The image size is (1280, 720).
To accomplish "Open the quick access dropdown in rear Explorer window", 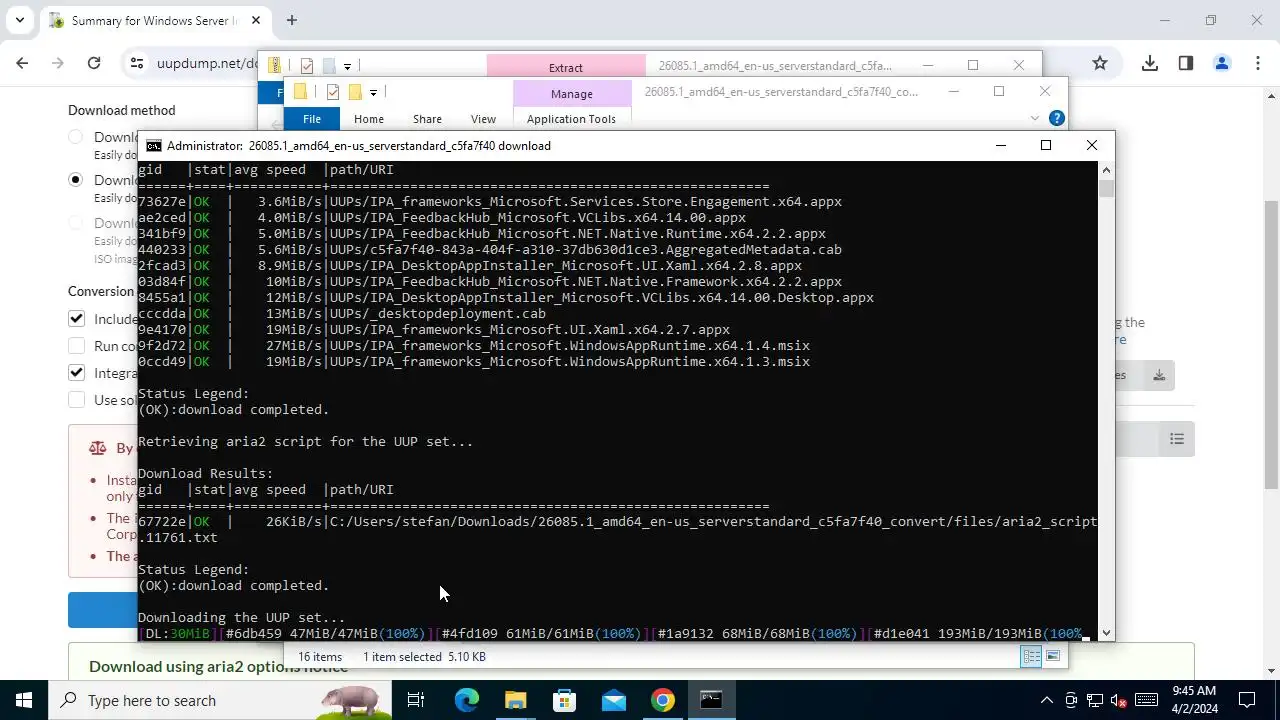I will pyautogui.click(x=347, y=67).
